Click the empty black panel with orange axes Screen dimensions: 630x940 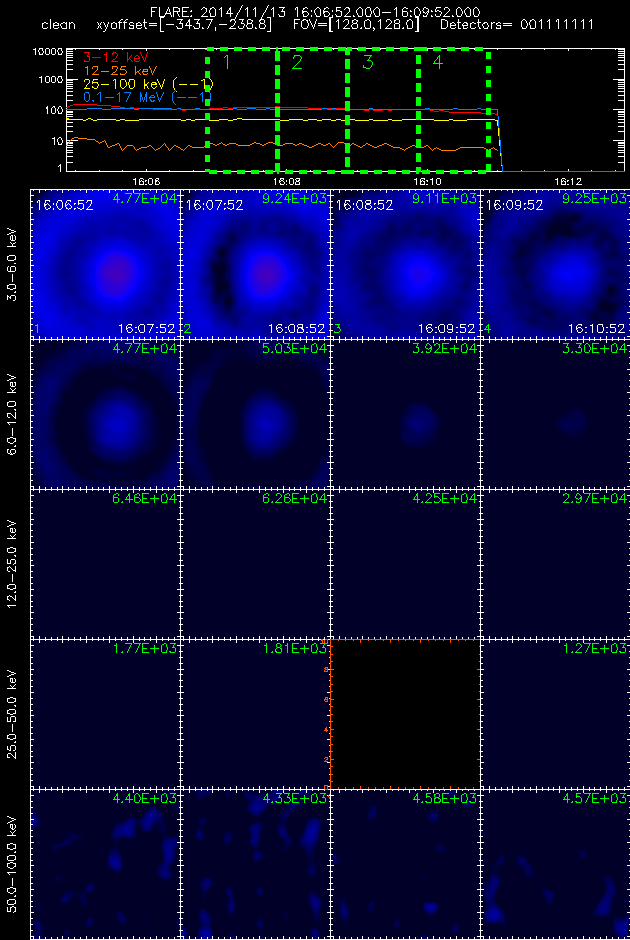(x=405, y=713)
